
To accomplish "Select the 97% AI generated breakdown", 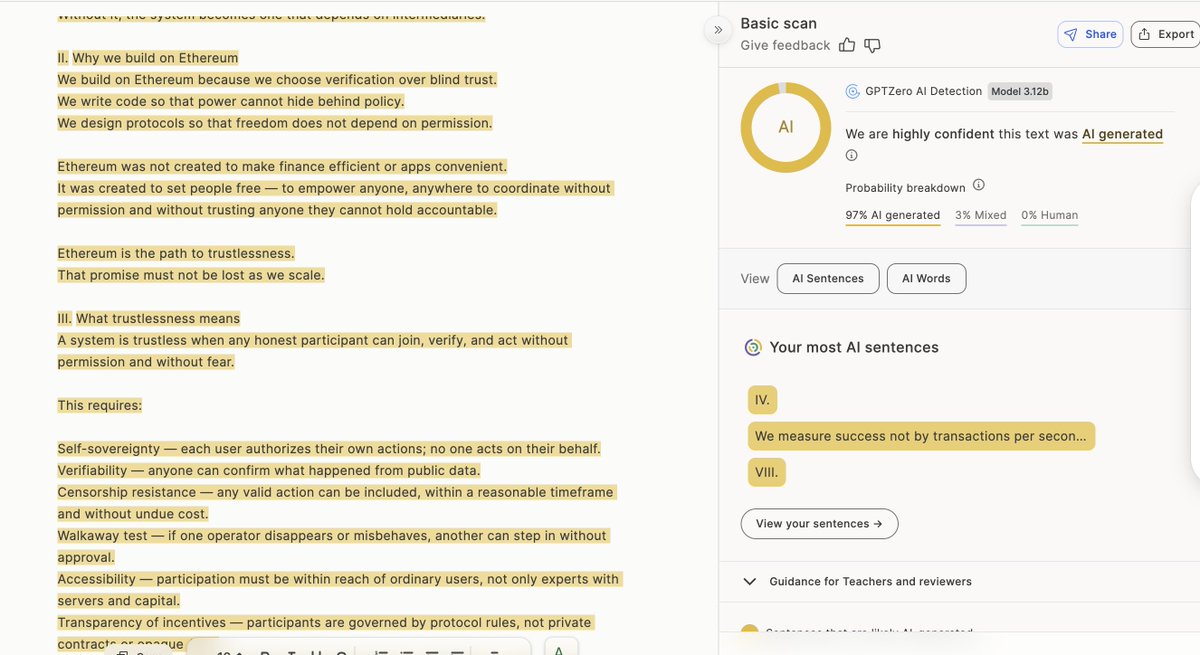I will [x=893, y=215].
